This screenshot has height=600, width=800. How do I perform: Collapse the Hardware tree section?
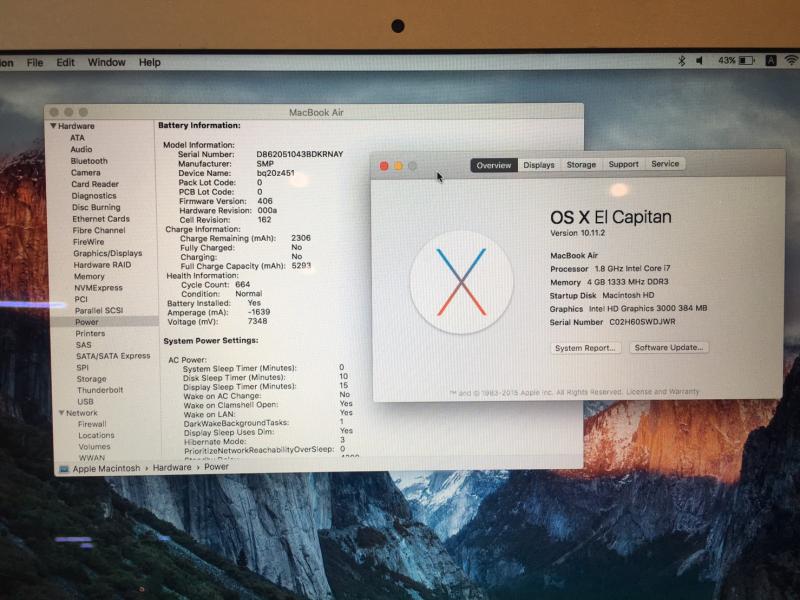(x=54, y=127)
